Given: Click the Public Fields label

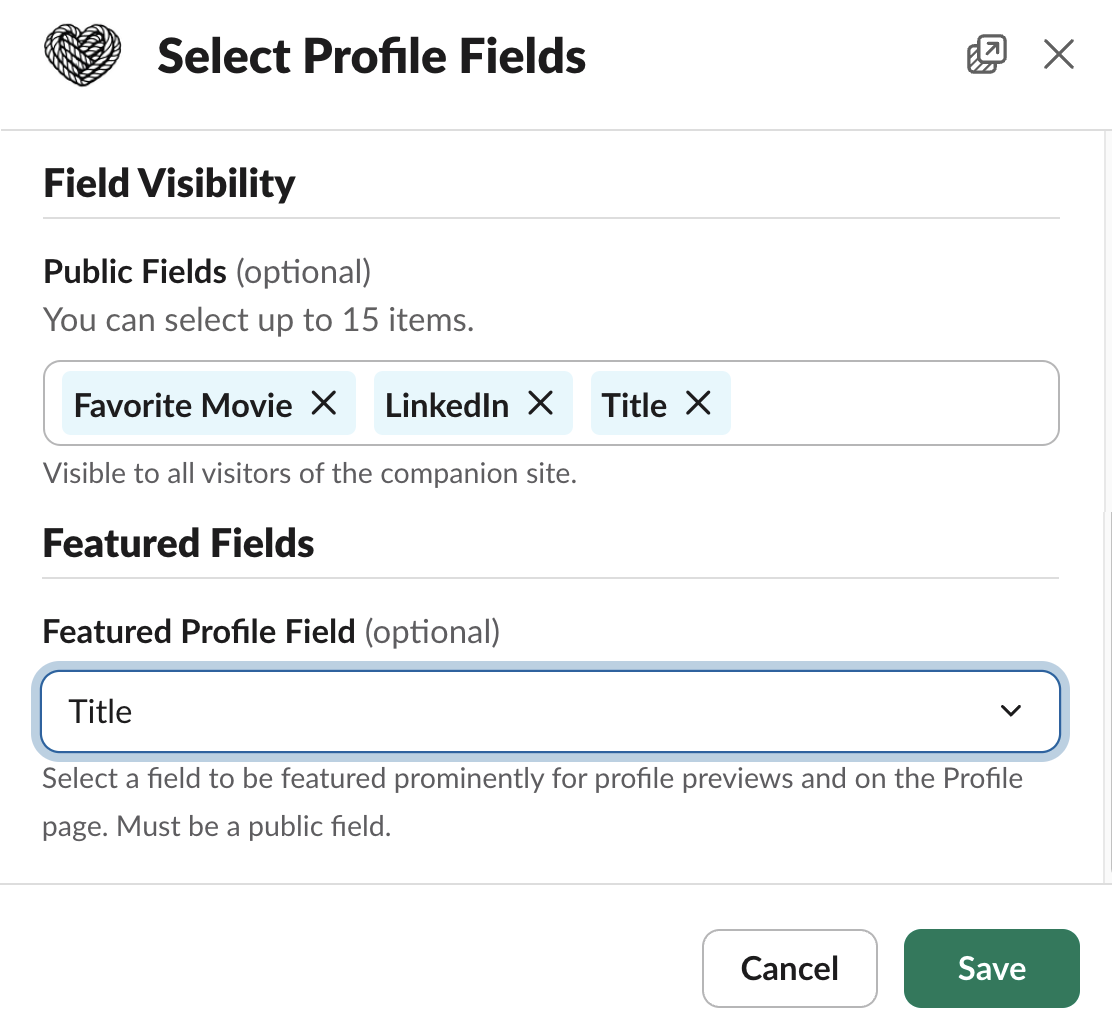Looking at the screenshot, I should [135, 271].
